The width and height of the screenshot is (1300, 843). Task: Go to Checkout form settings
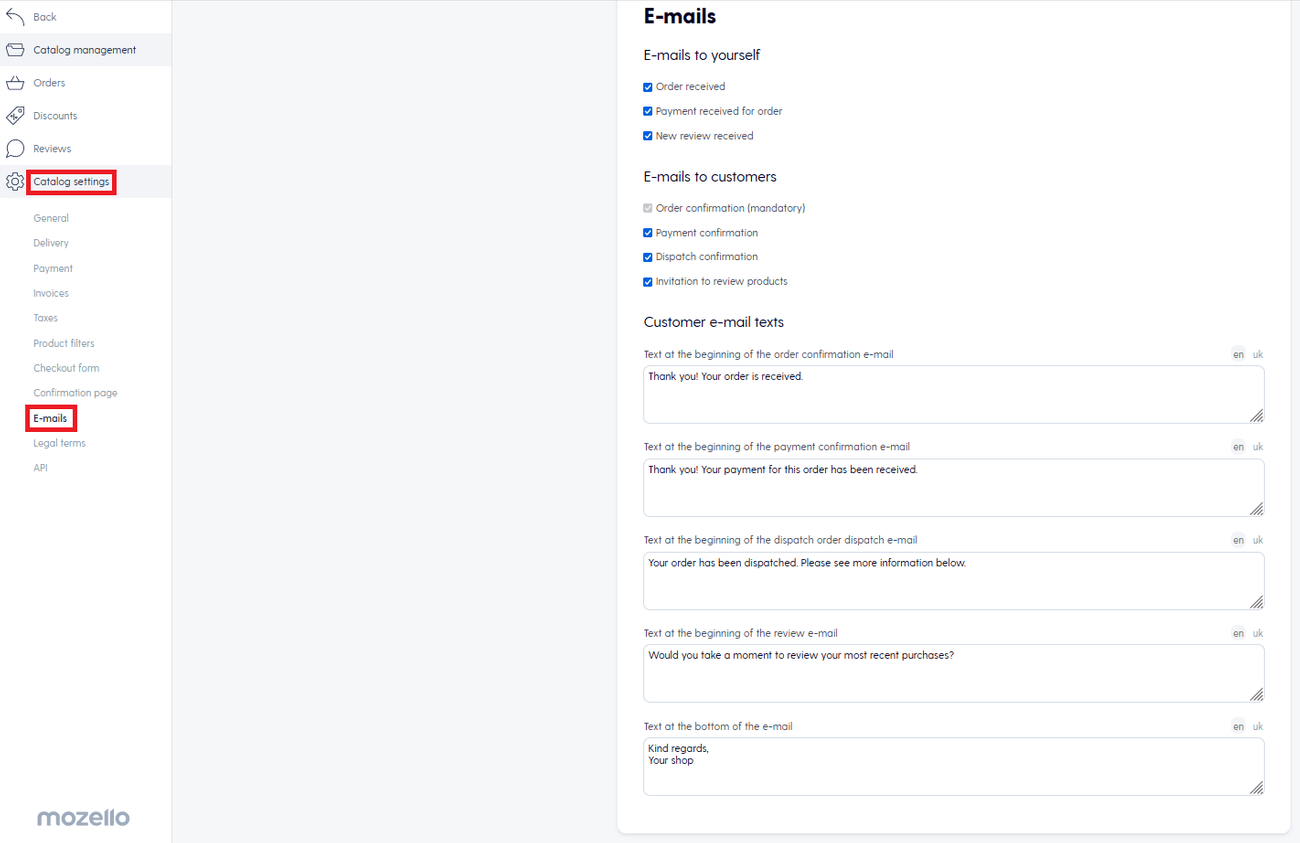coord(66,368)
